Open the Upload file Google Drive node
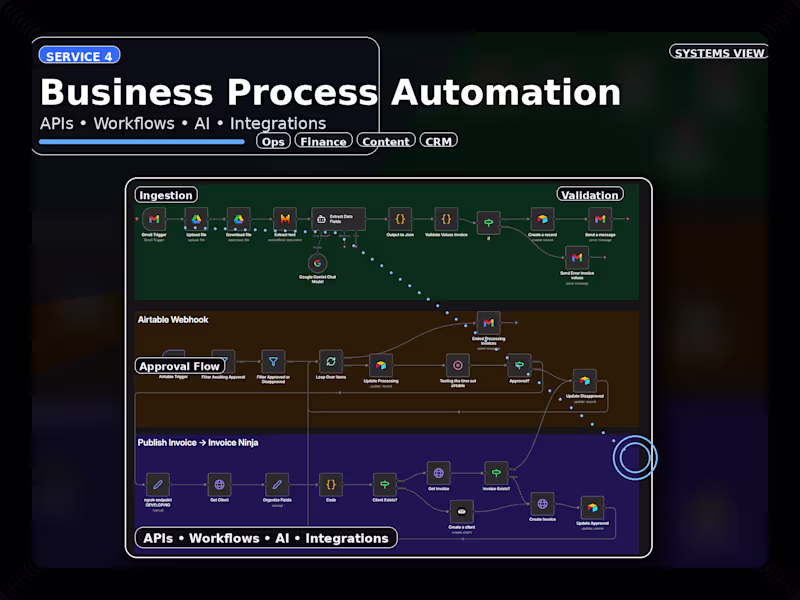Viewport: 800px width, 600px height. point(196,217)
